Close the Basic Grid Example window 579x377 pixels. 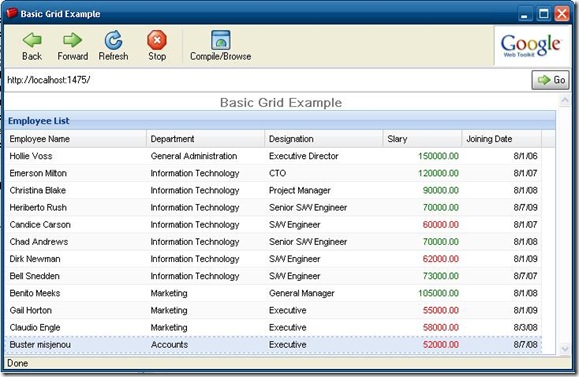562,14
